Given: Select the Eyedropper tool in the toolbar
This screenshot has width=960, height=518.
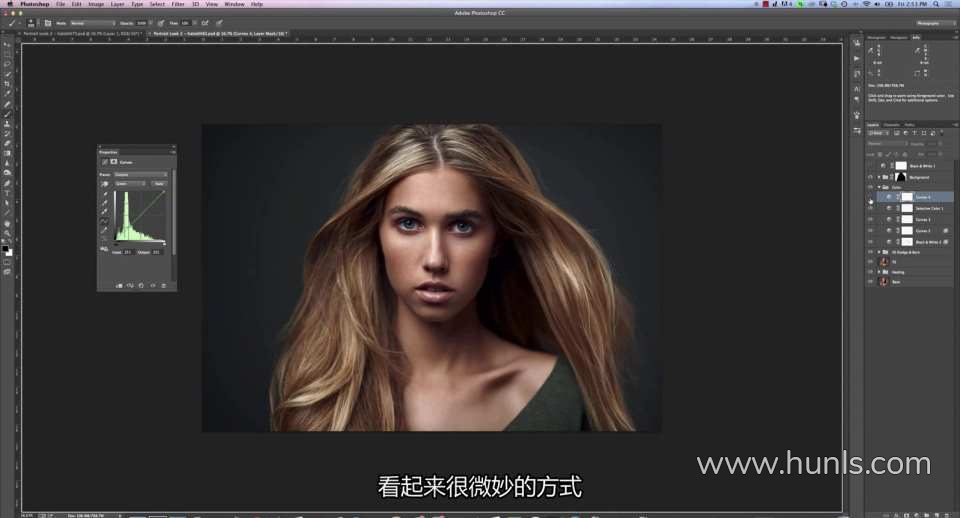Looking at the screenshot, I should coord(7,94).
